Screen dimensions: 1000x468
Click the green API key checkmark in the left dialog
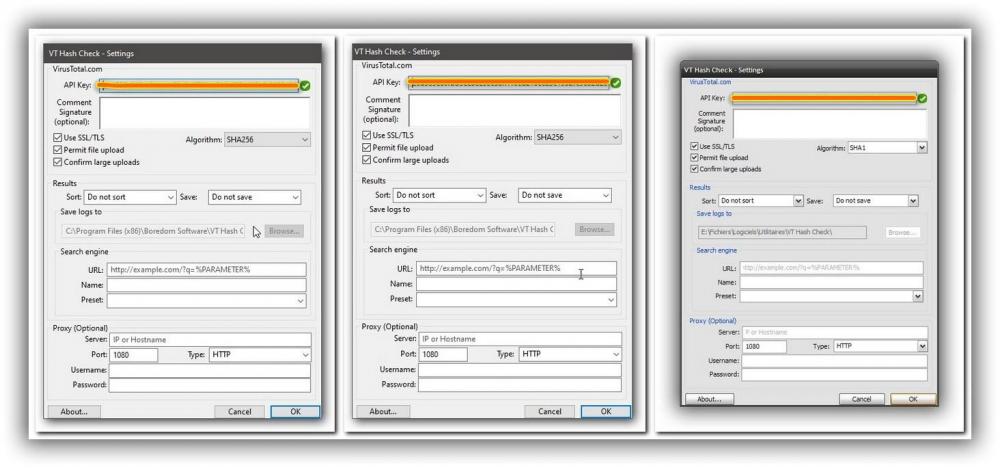tap(305, 86)
